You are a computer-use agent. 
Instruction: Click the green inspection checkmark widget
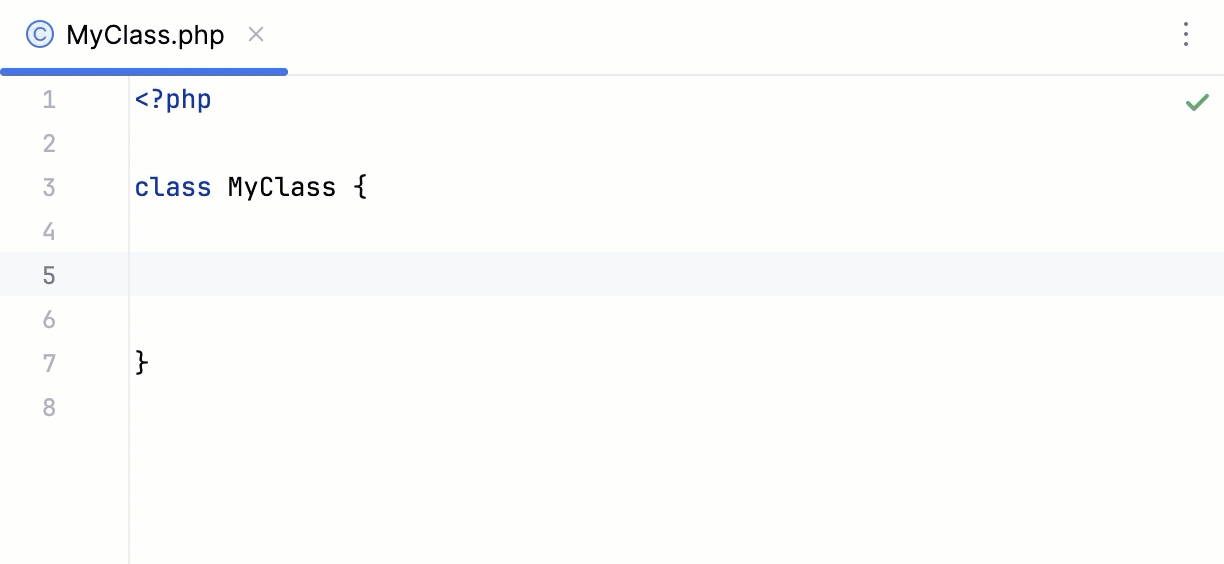(1197, 102)
